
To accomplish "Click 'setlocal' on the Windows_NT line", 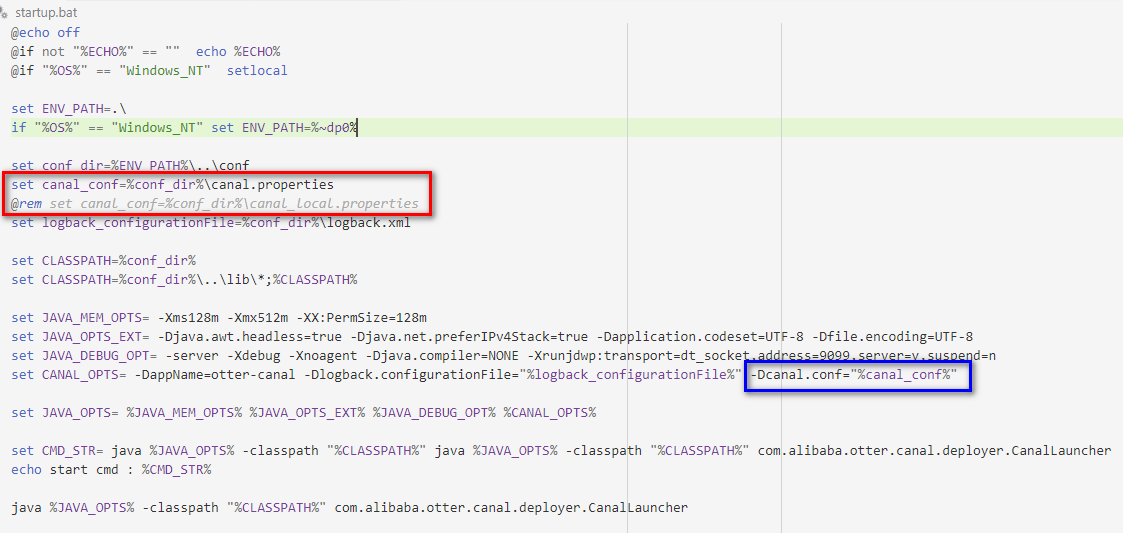I will tap(257, 71).
